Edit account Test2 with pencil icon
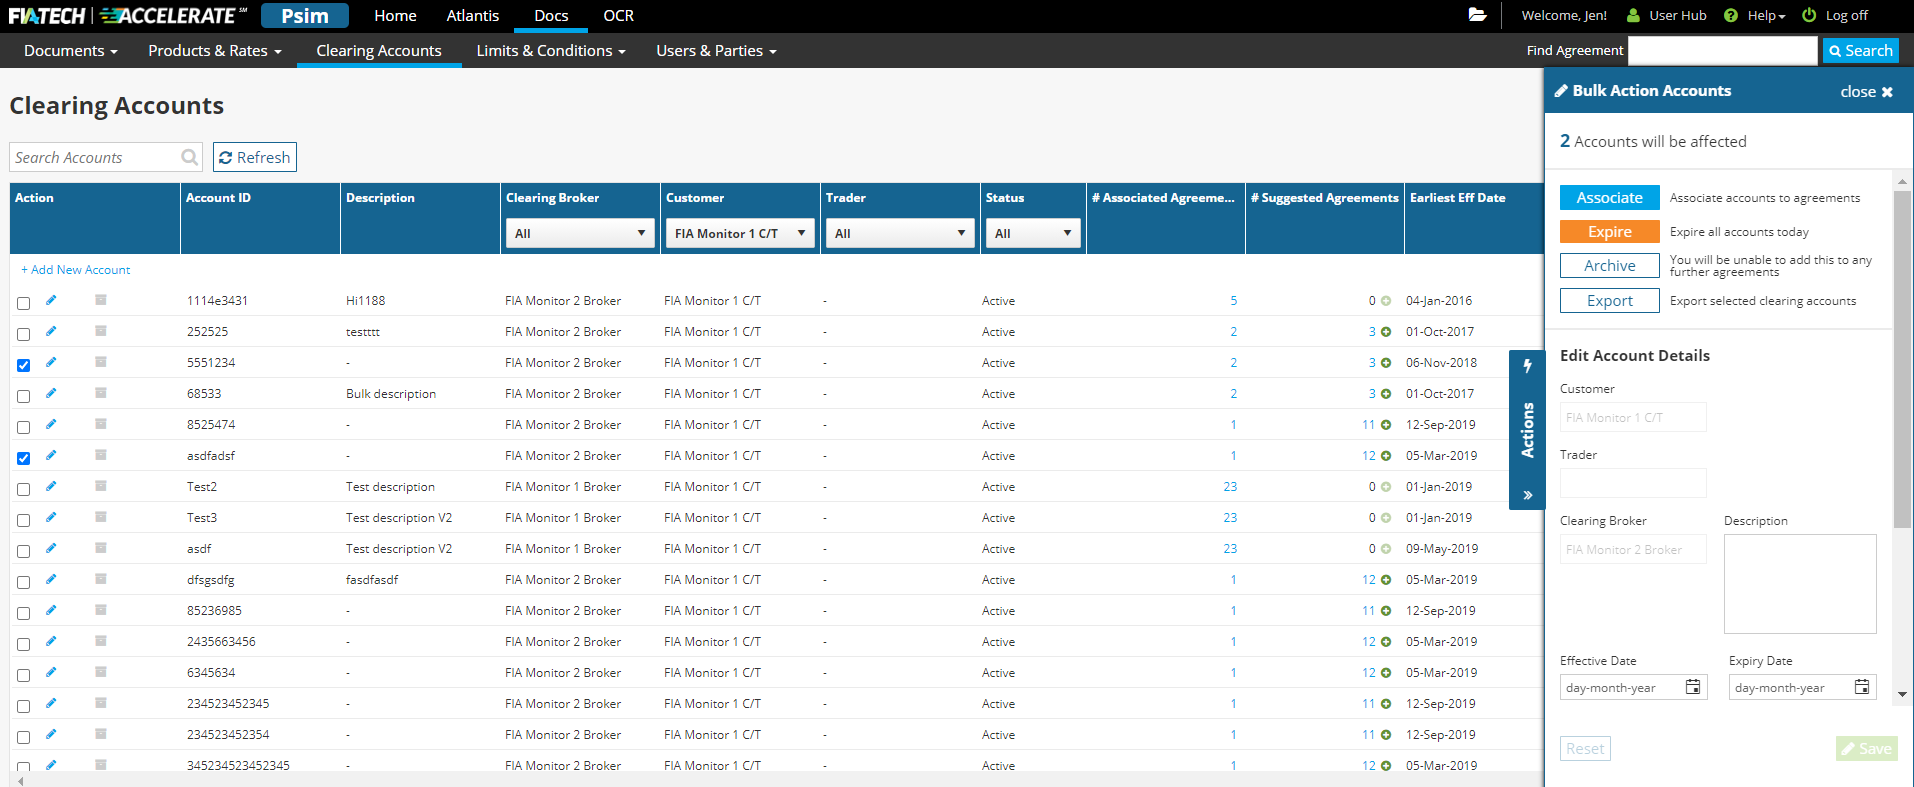Image resolution: width=1914 pixels, height=787 pixels. [51, 486]
